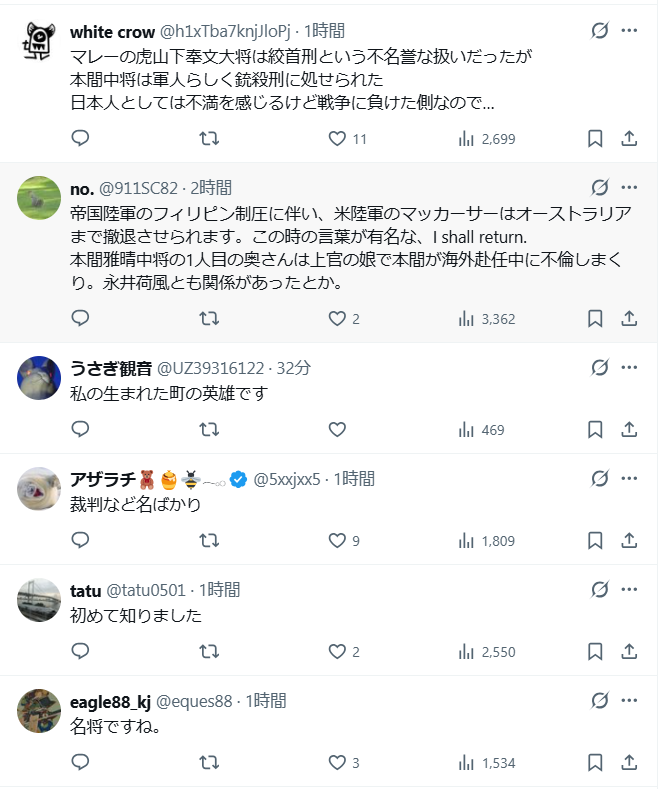
Task: Open more options on eagle88_kj's post
Action: click(x=629, y=701)
